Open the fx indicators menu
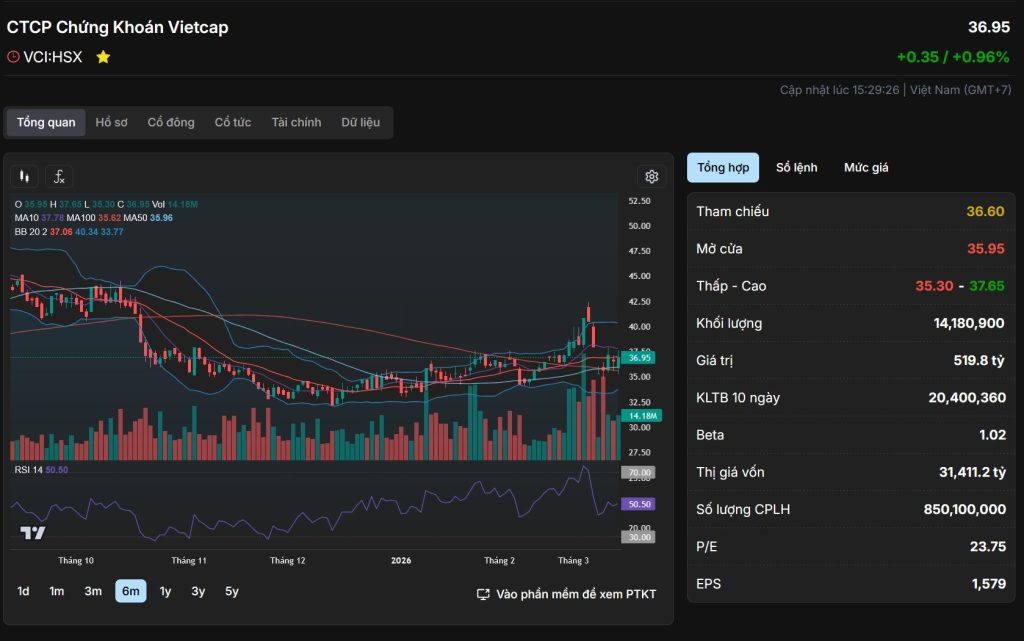Viewport: 1024px width, 641px height. (x=59, y=177)
